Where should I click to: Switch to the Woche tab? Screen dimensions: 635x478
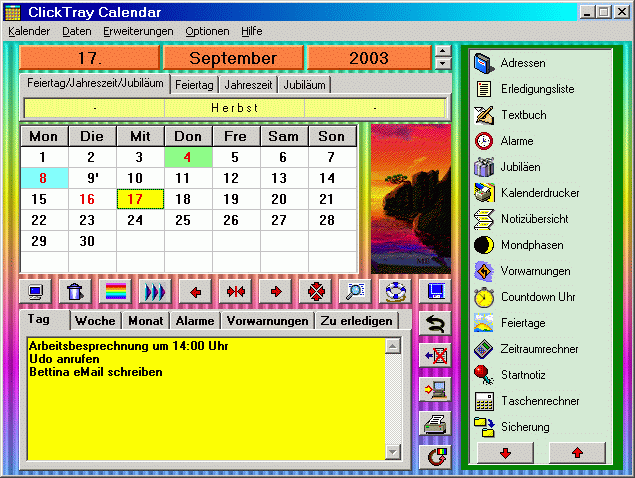click(95, 321)
